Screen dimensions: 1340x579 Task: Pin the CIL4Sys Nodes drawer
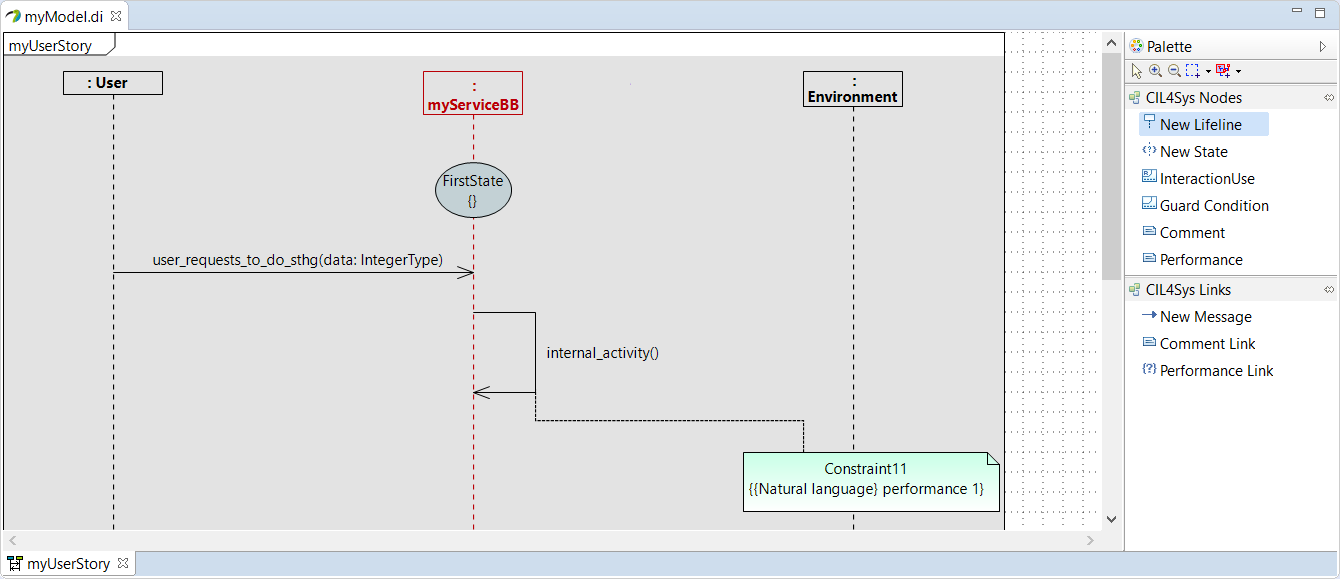1329,98
